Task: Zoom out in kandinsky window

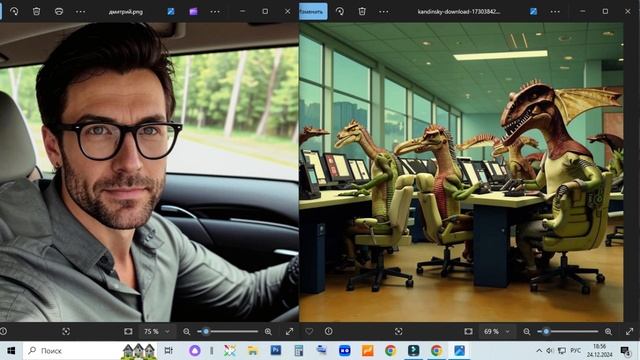Action: [x=527, y=331]
